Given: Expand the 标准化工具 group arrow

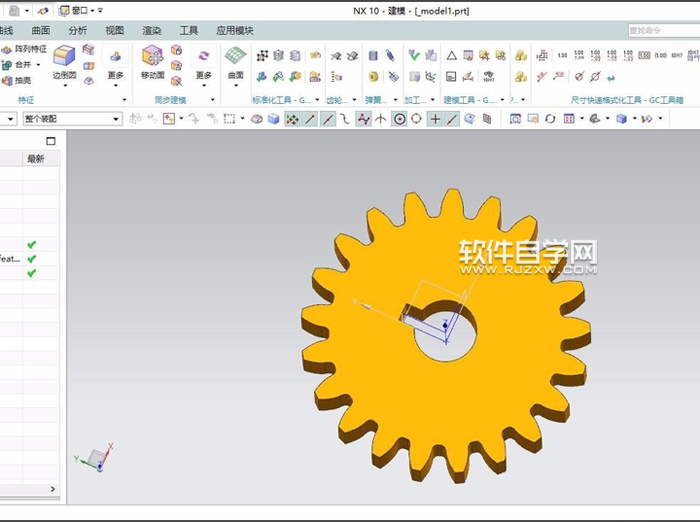Looking at the screenshot, I should 317,100.
